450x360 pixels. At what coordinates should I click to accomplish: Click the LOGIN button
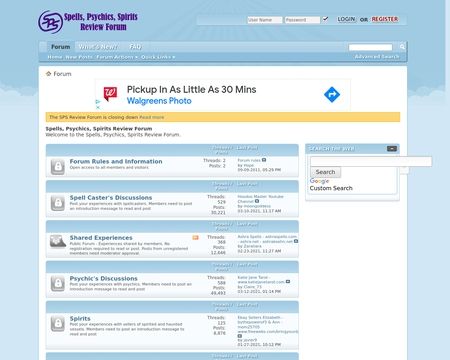click(346, 19)
